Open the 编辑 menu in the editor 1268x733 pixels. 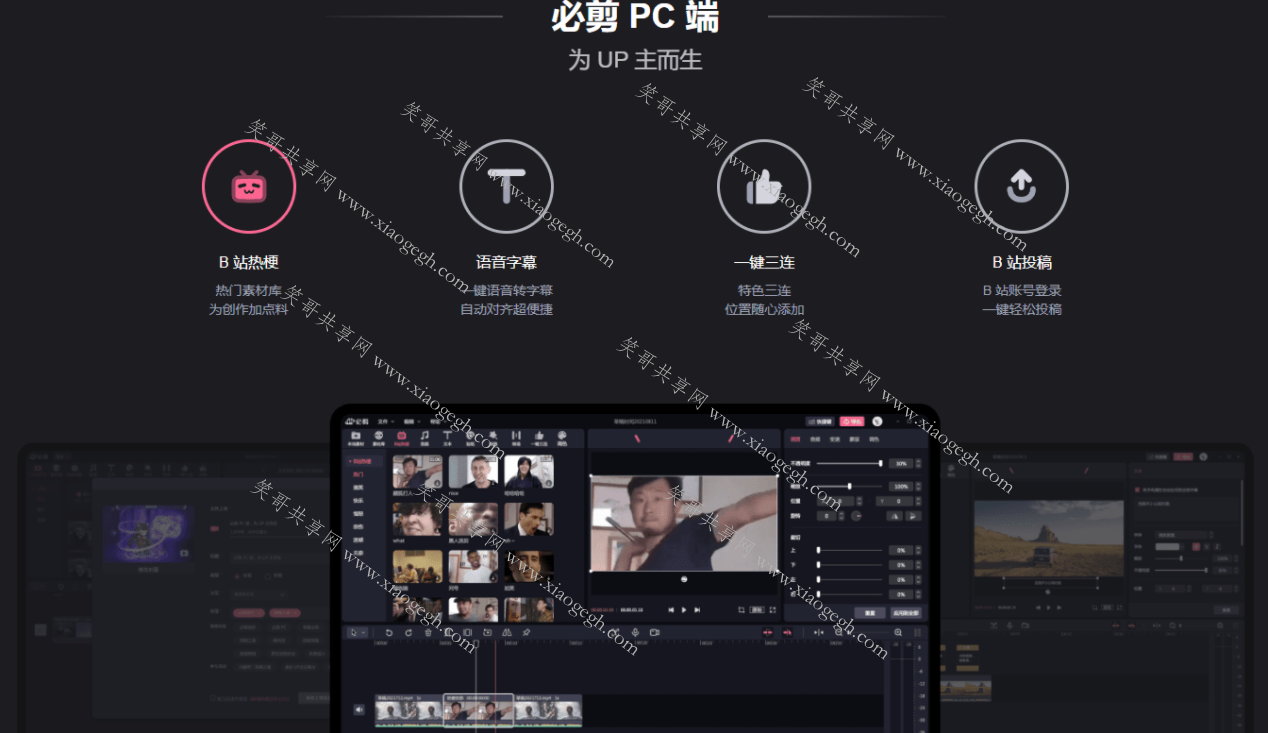(x=410, y=422)
